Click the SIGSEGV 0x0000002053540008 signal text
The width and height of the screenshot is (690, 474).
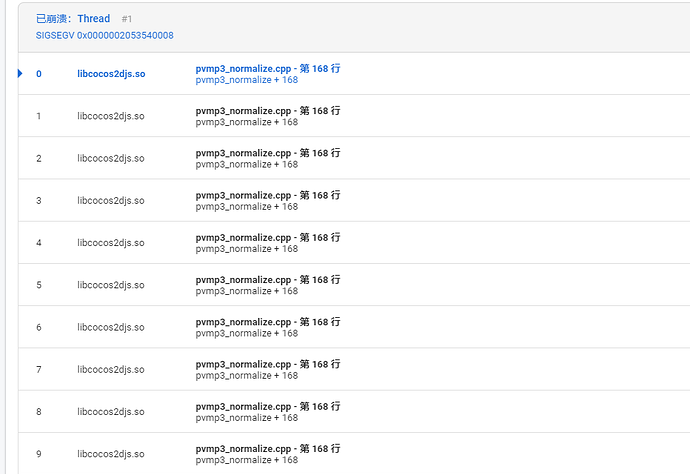105,35
